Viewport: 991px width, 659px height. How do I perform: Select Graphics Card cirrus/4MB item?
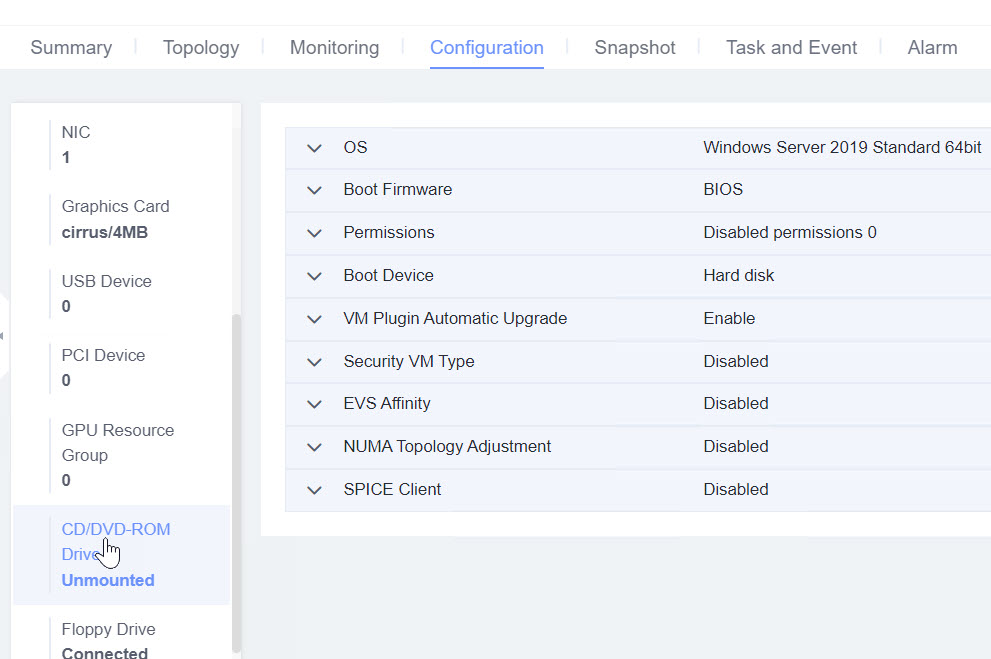point(121,219)
